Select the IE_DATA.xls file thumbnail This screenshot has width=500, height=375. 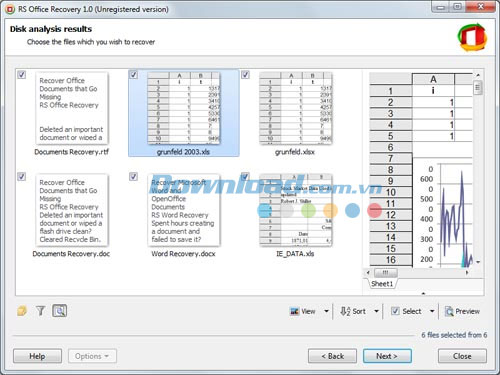(296, 211)
